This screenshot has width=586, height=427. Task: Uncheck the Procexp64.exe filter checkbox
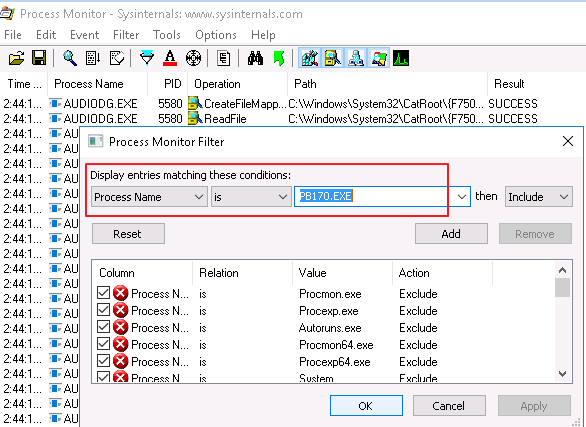pyautogui.click(x=103, y=361)
